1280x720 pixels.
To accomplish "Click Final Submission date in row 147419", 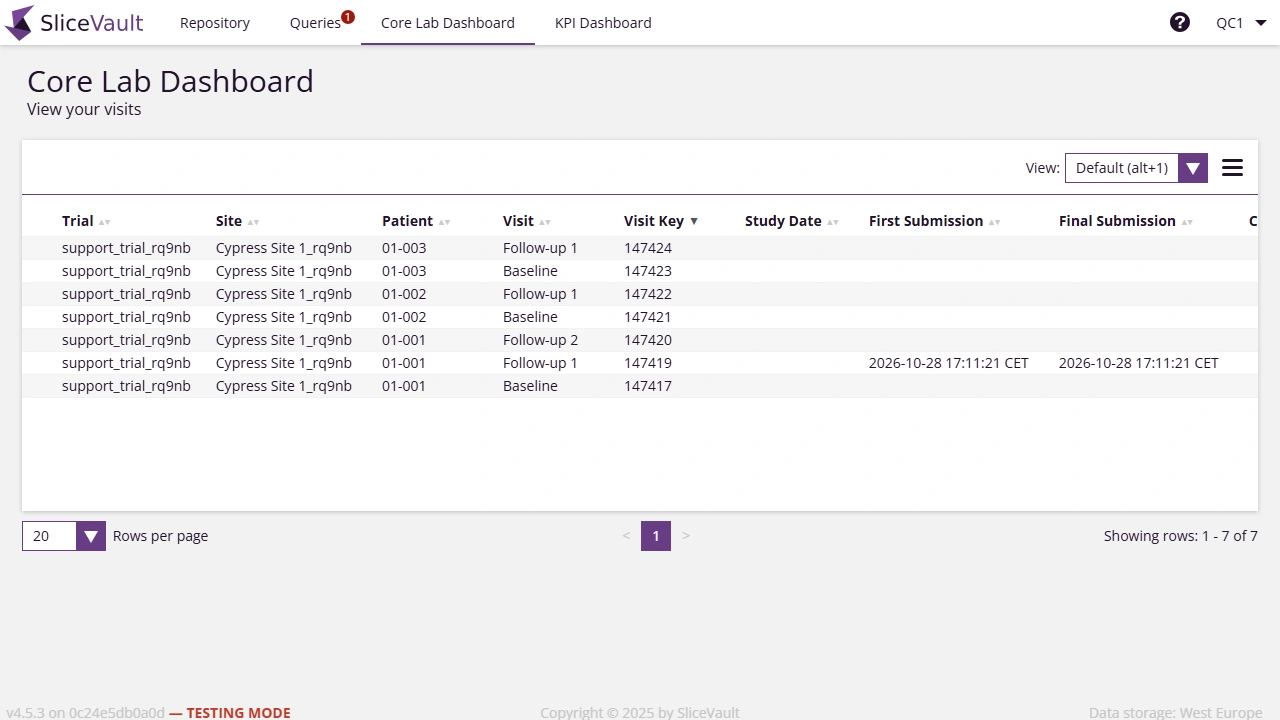I will pos(1139,363).
